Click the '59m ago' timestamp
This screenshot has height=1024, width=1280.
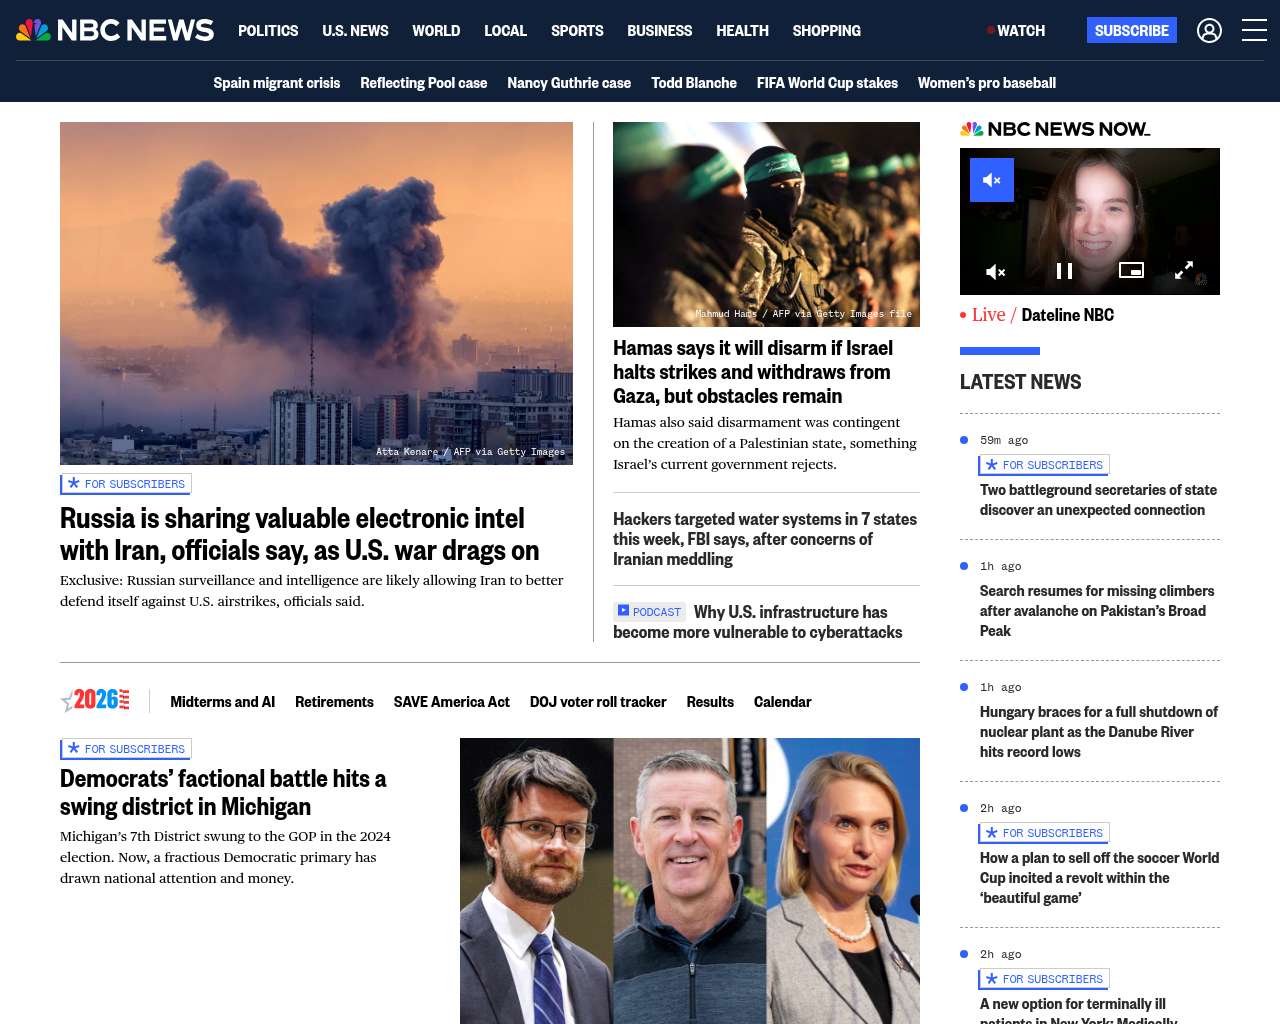click(x=1004, y=440)
